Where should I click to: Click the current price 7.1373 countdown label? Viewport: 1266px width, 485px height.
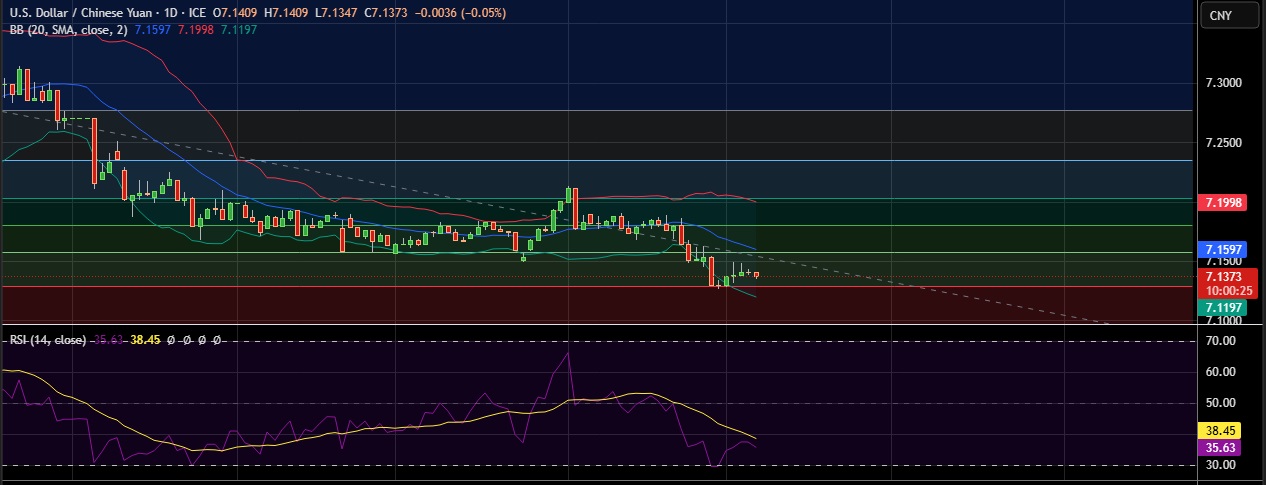click(1224, 283)
